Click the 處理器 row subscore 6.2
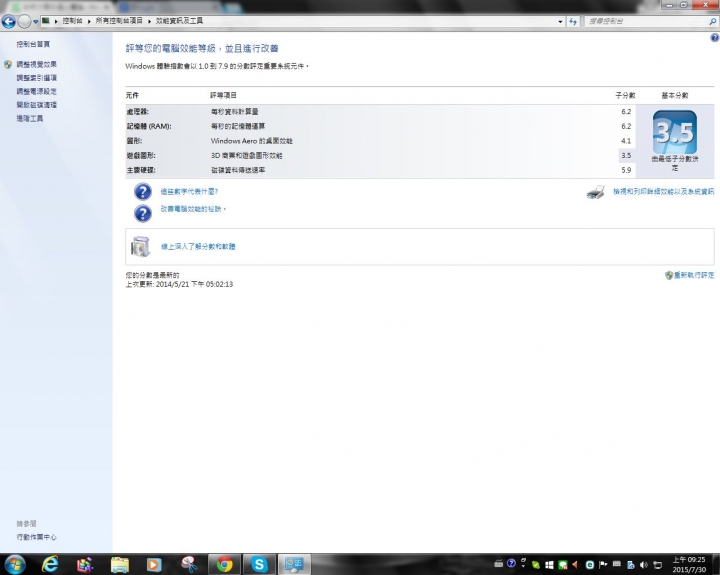720x575 pixels. pos(626,112)
